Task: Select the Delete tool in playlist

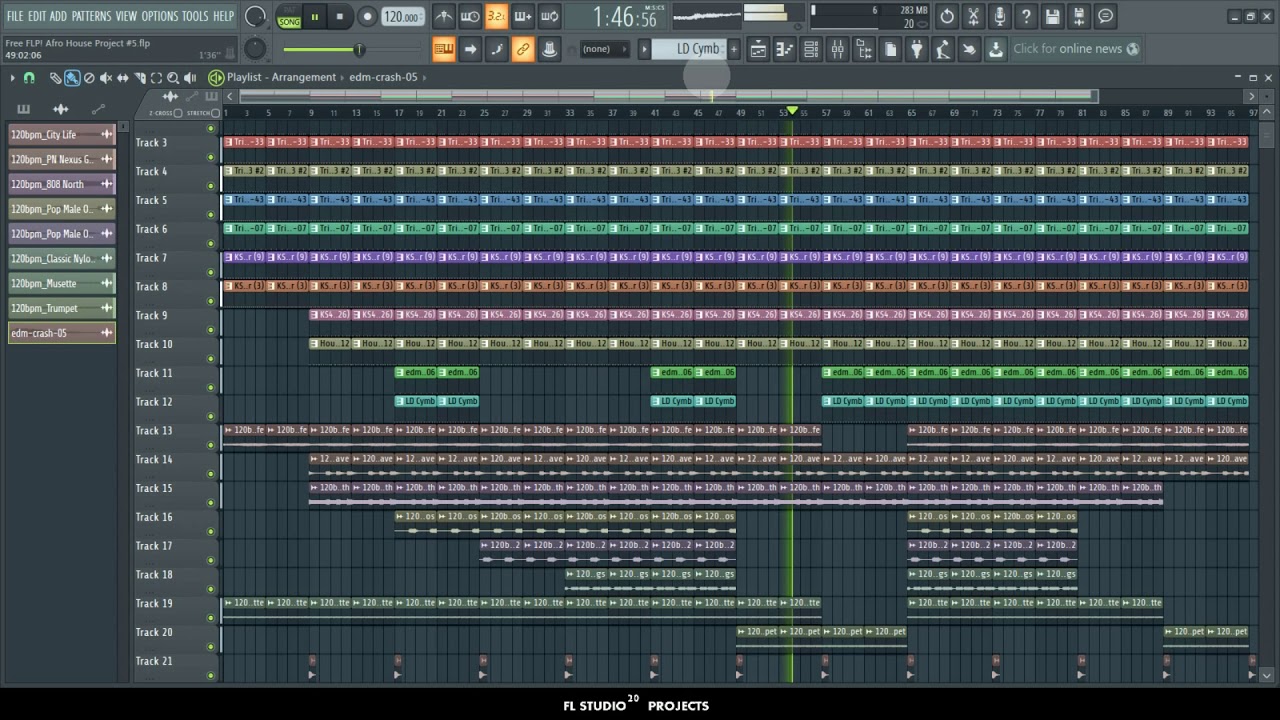Action: 89,78
